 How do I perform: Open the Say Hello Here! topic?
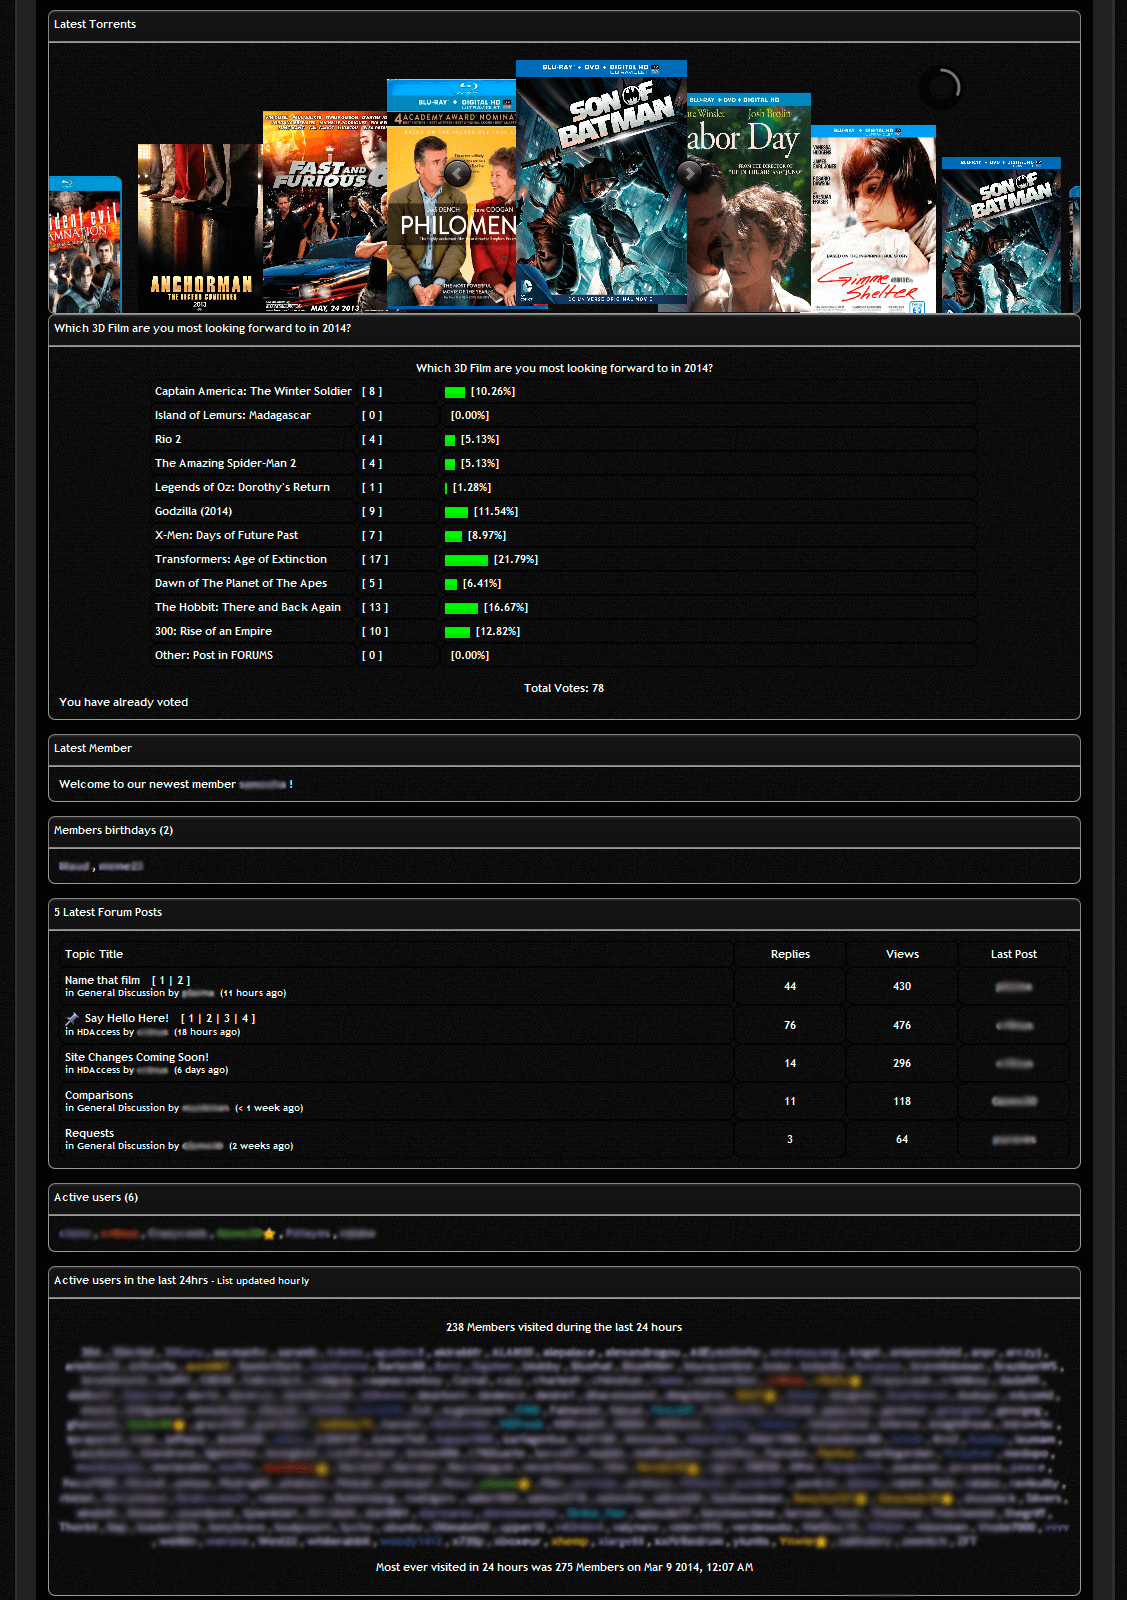click(x=126, y=1018)
